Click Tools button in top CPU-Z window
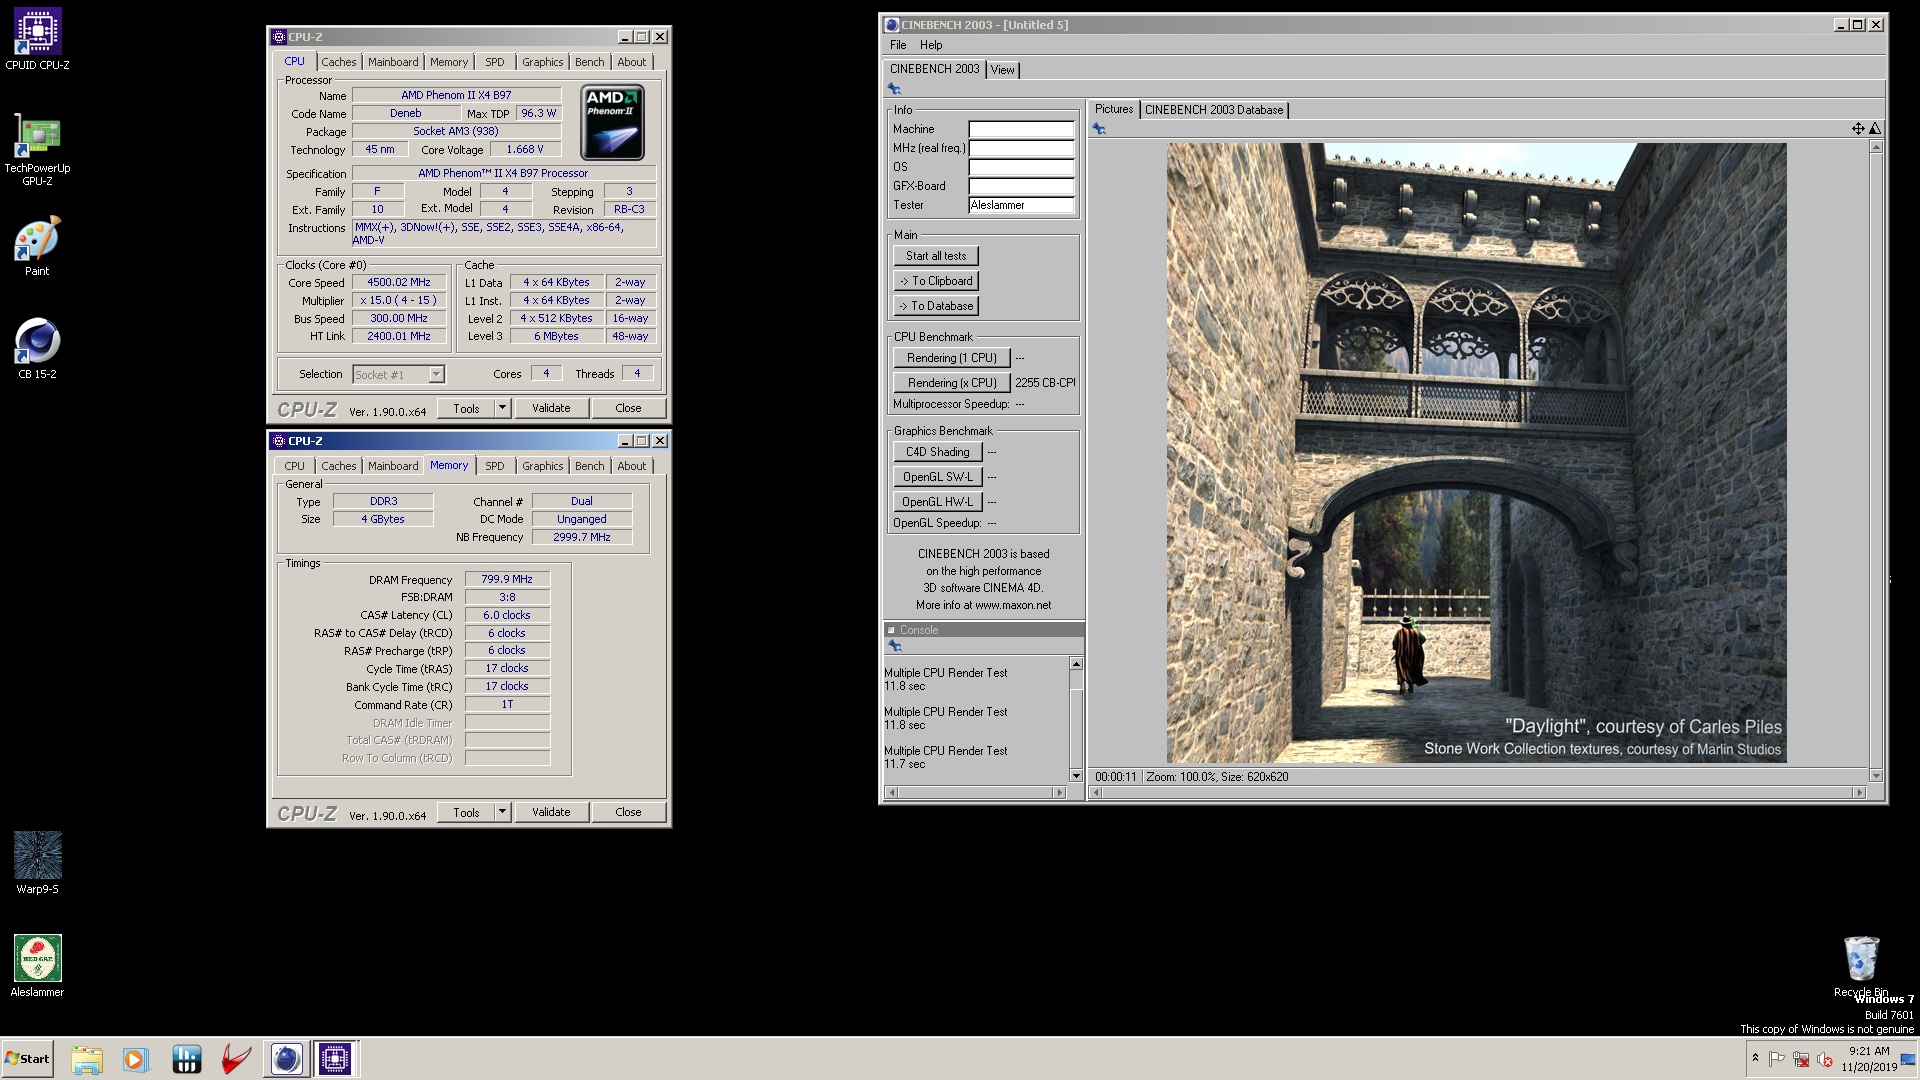 [466, 408]
